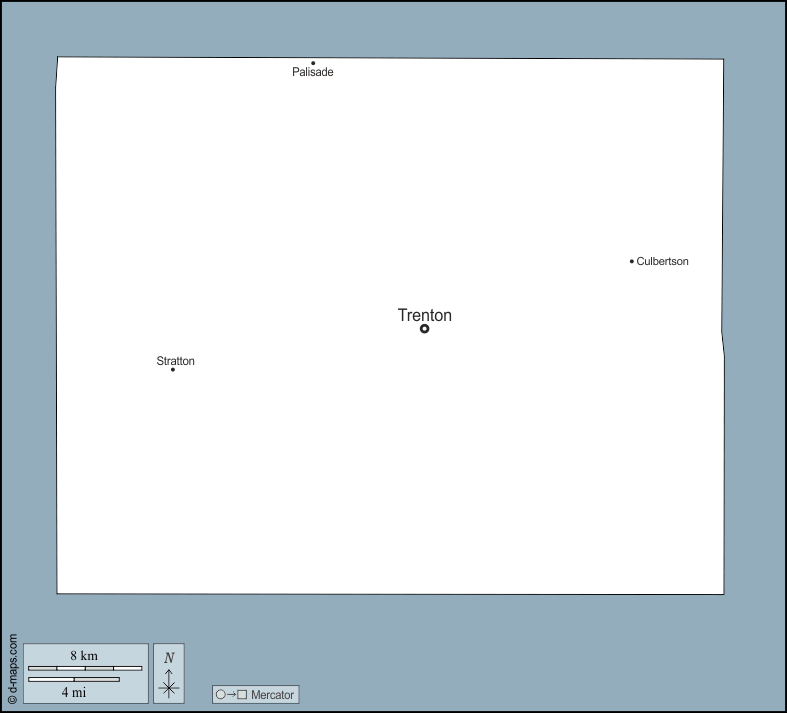Select the Culbertson text label
This screenshot has height=713, width=787.
(662, 261)
